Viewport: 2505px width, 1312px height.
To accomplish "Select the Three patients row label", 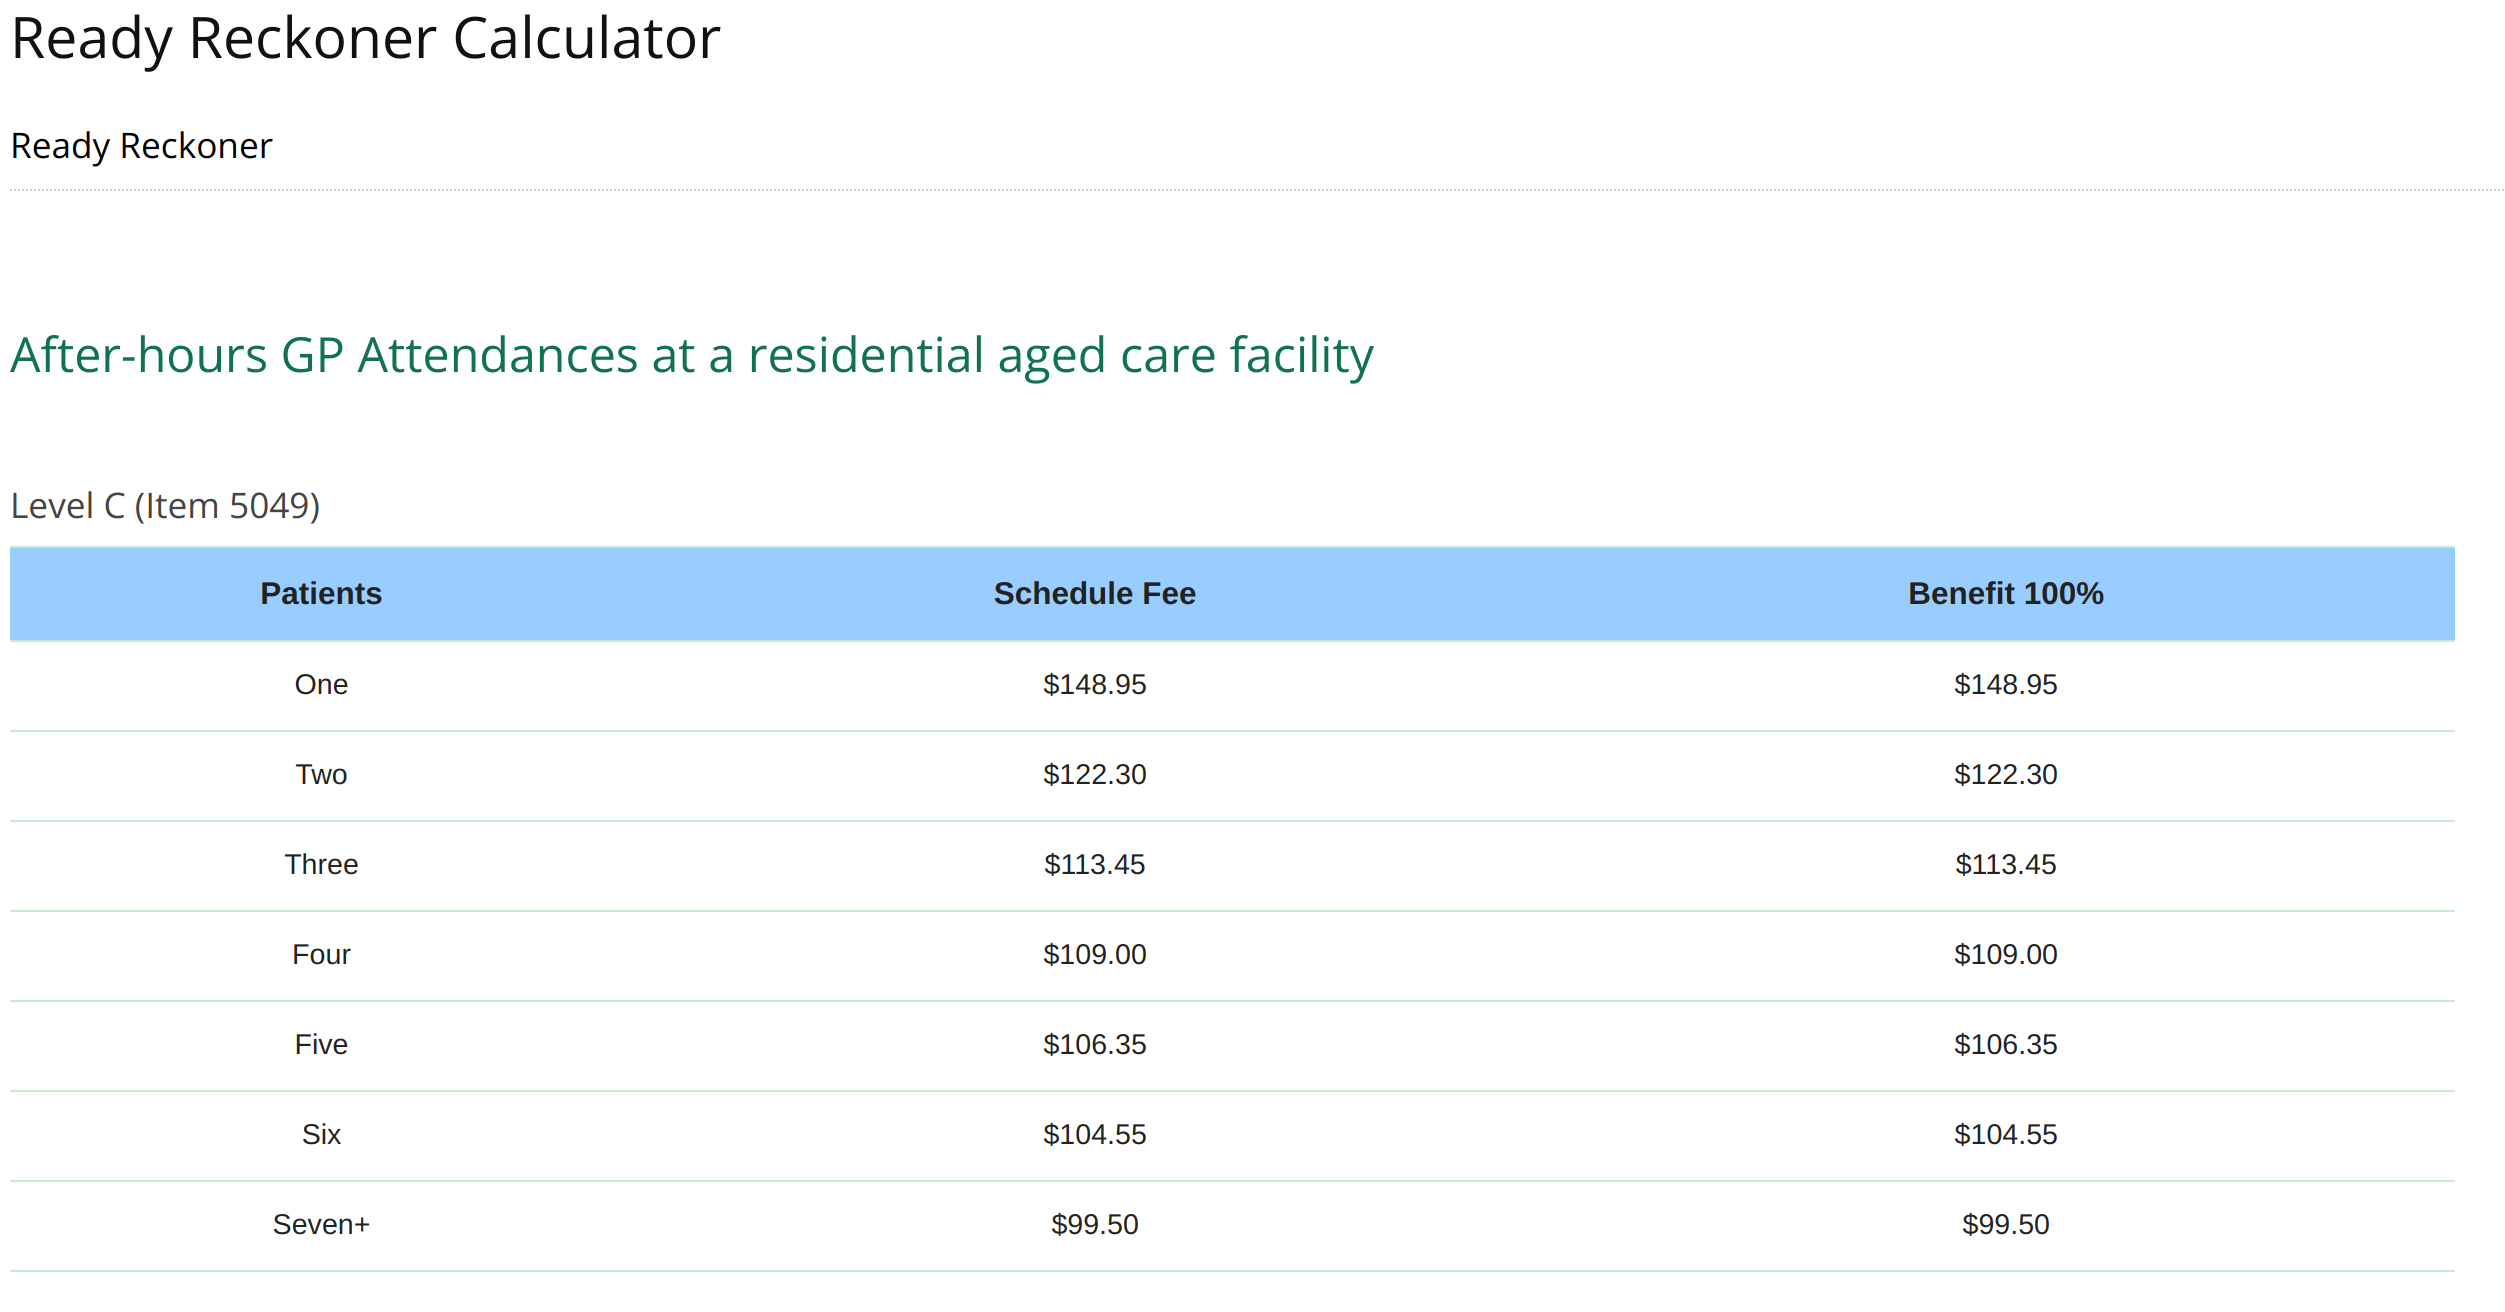I will [321, 865].
